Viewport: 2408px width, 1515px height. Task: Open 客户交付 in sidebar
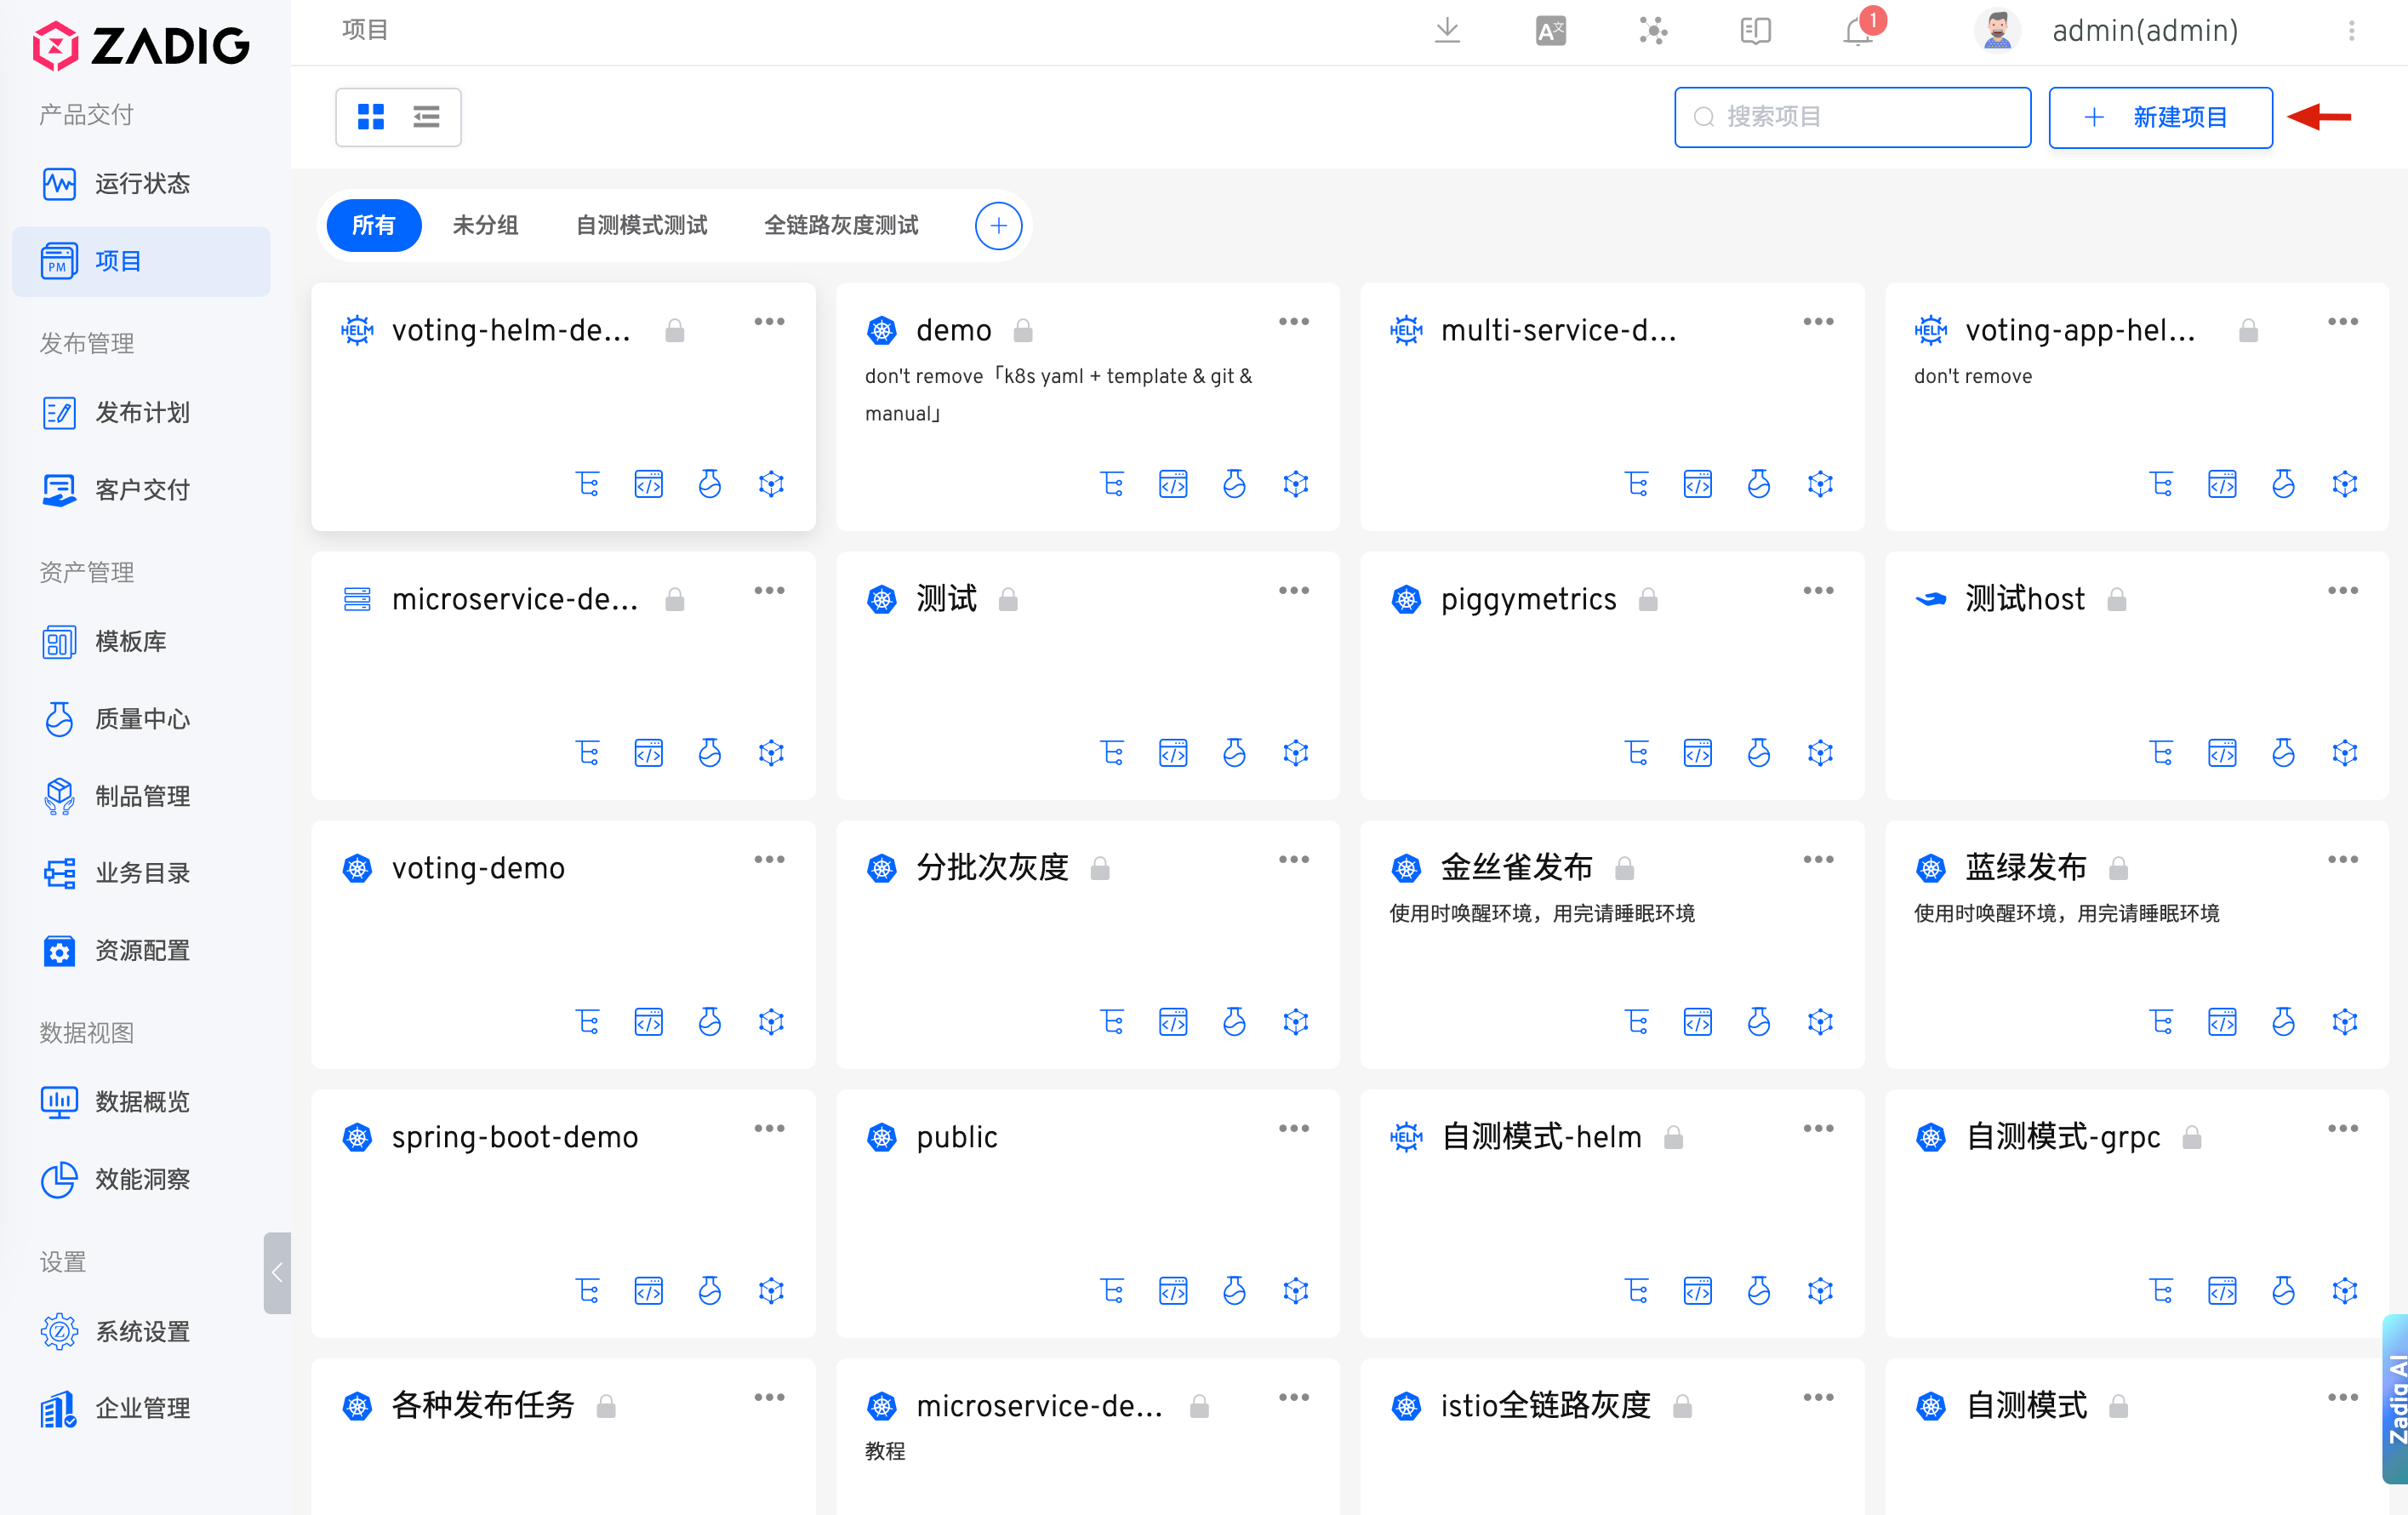tap(141, 490)
